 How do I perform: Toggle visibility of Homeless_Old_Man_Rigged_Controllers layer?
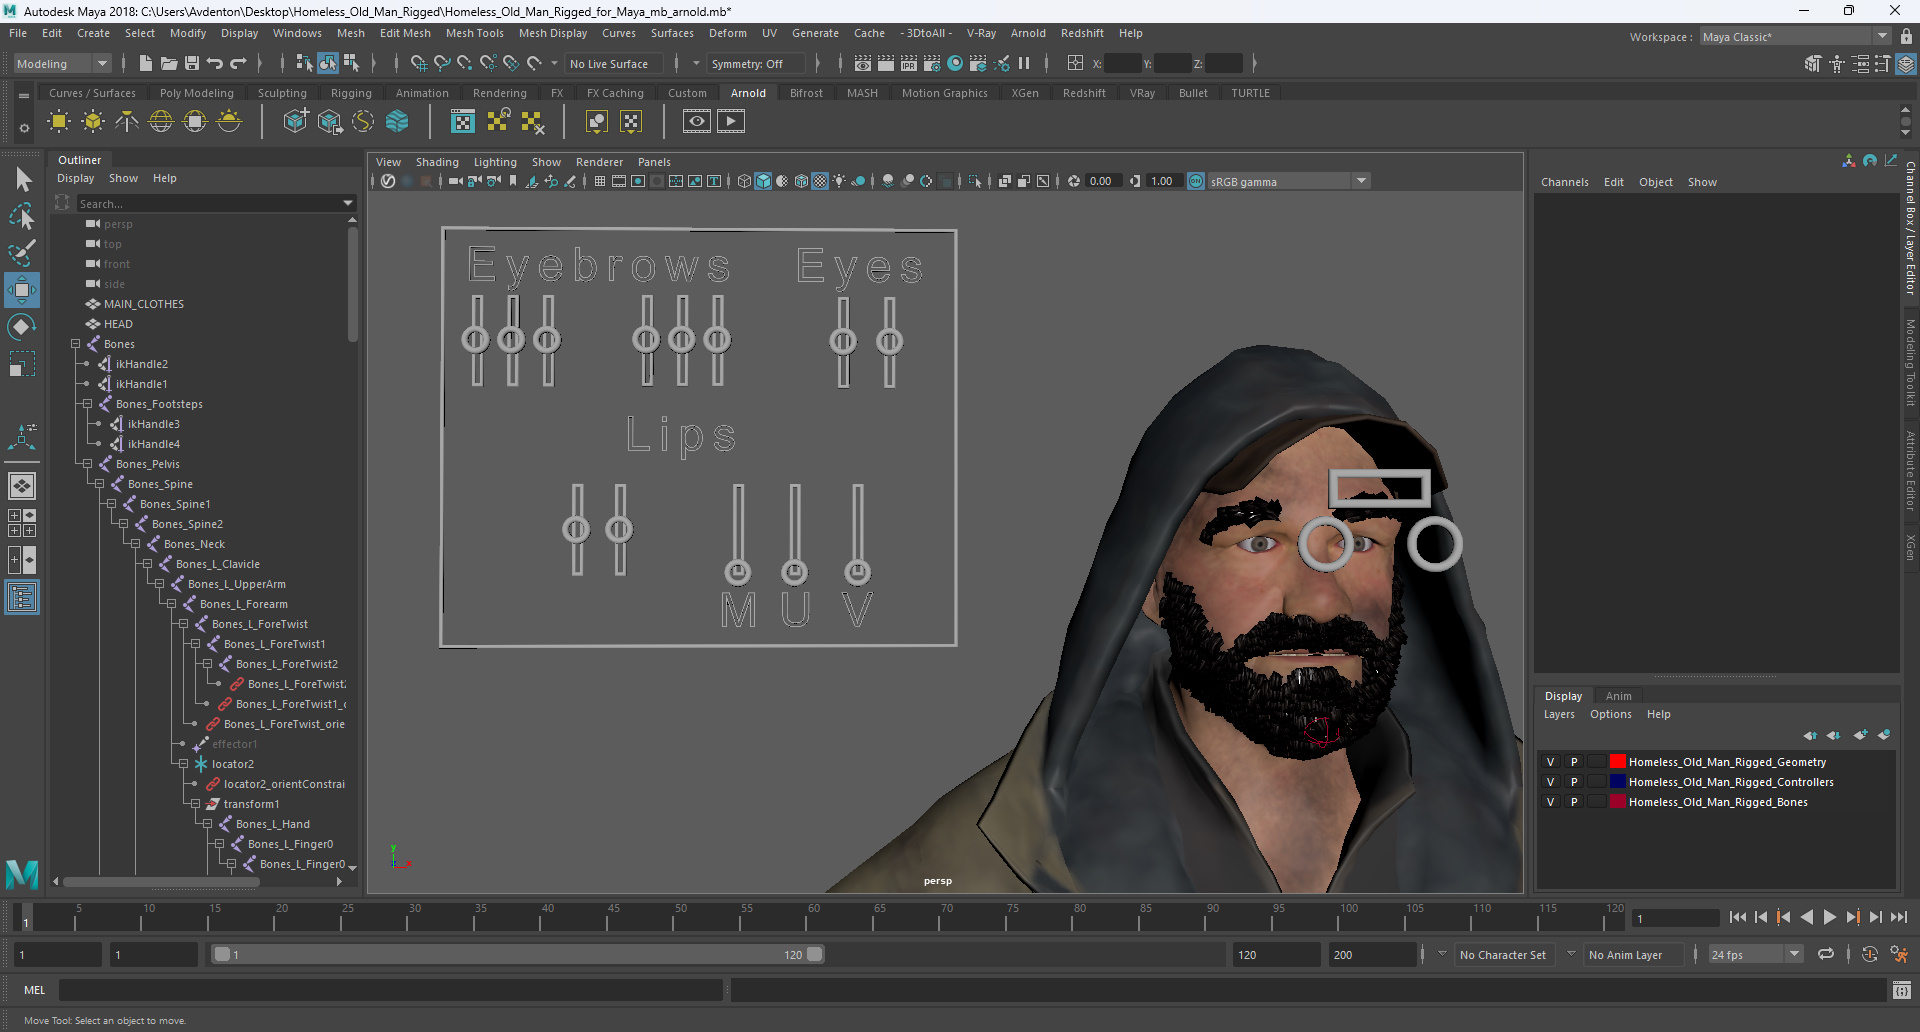pos(1551,782)
